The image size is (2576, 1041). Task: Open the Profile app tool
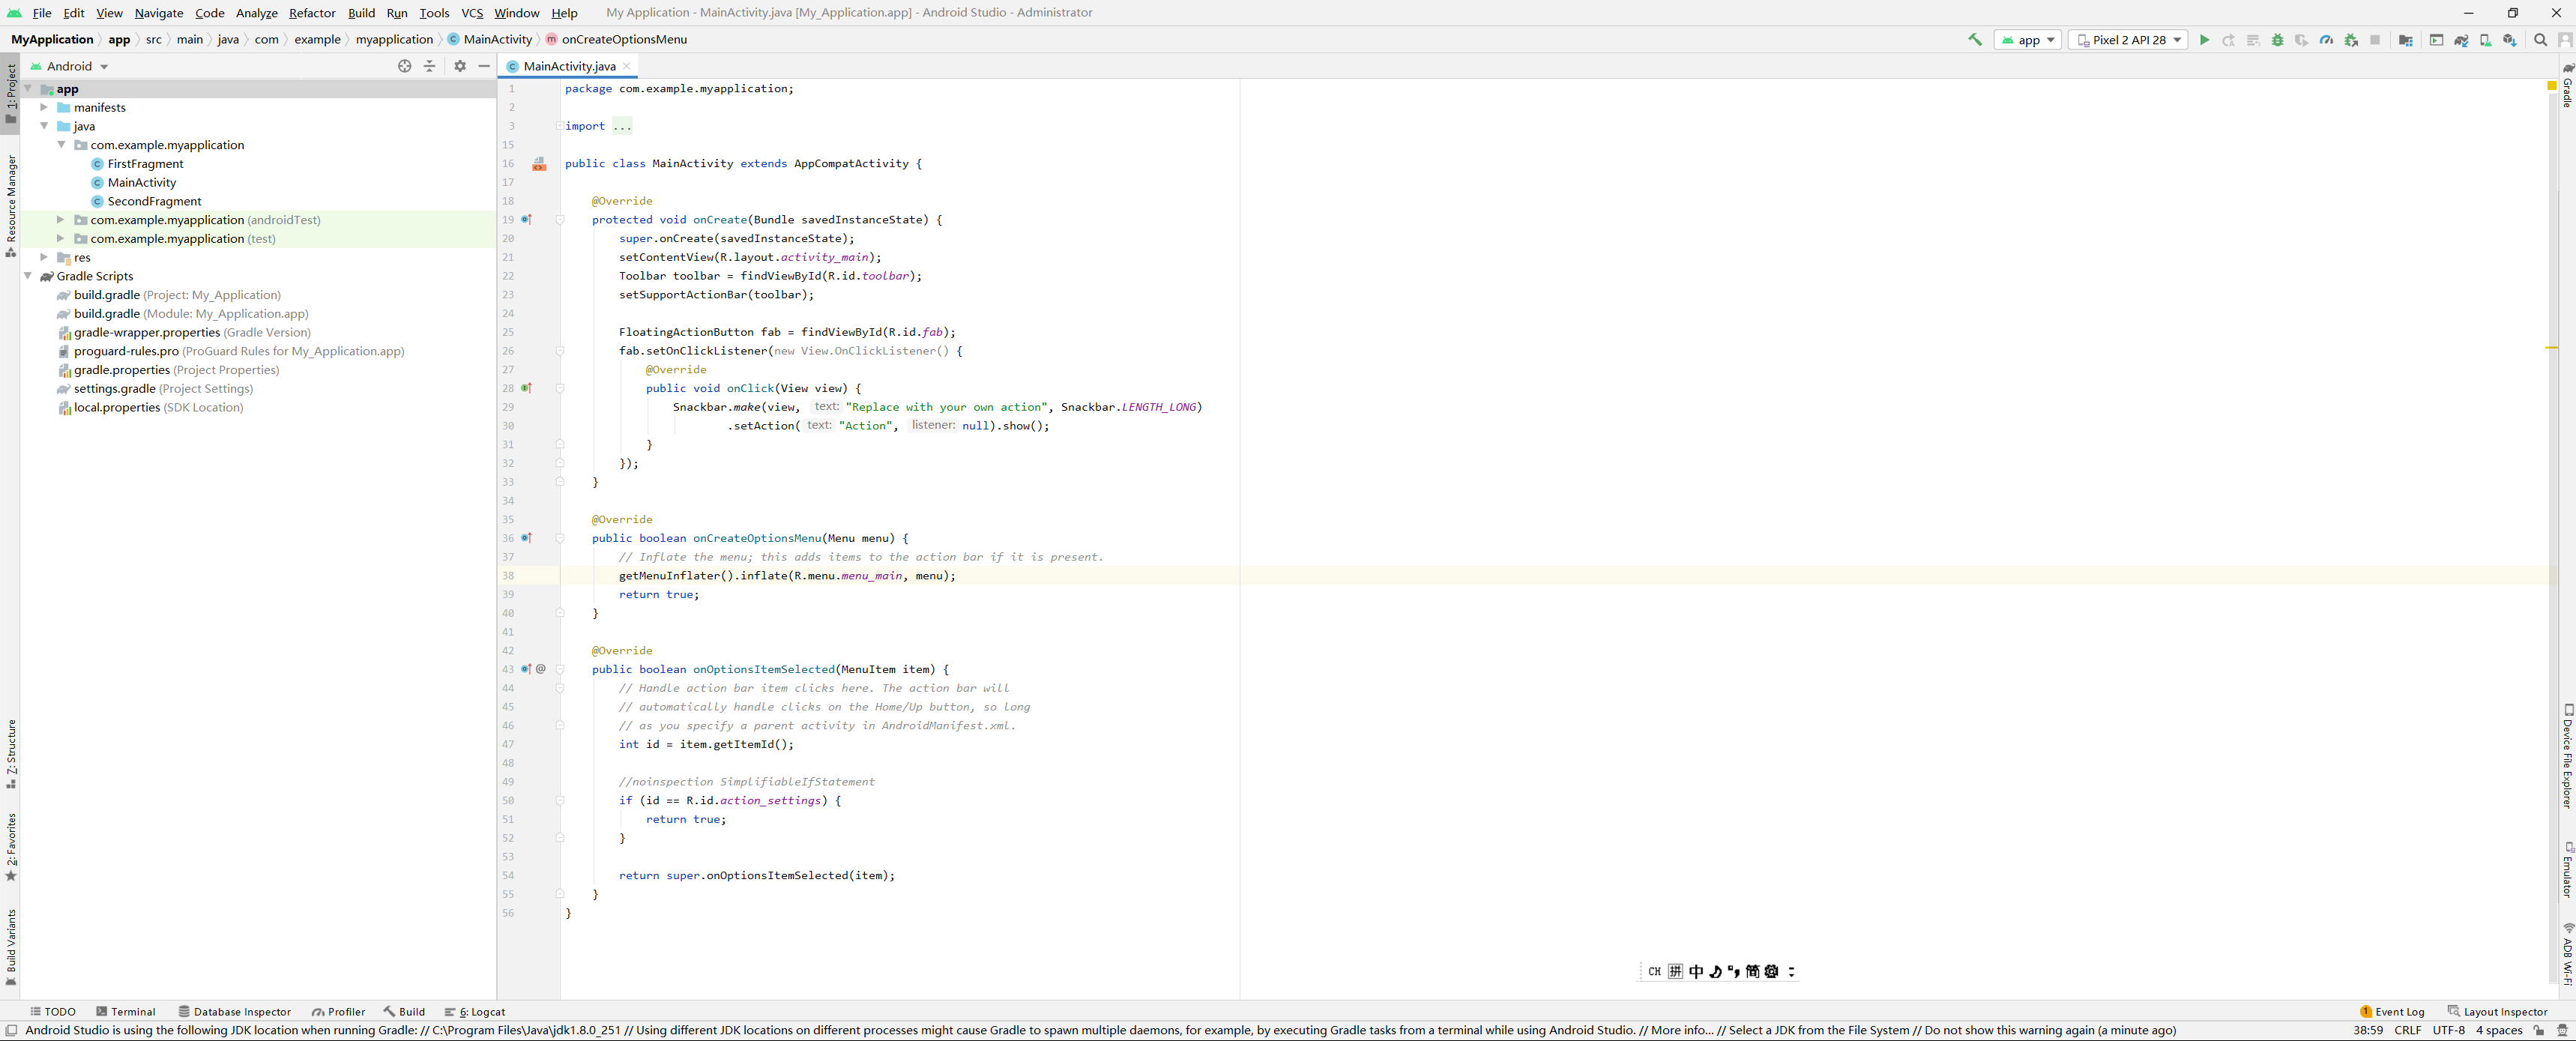[2326, 40]
